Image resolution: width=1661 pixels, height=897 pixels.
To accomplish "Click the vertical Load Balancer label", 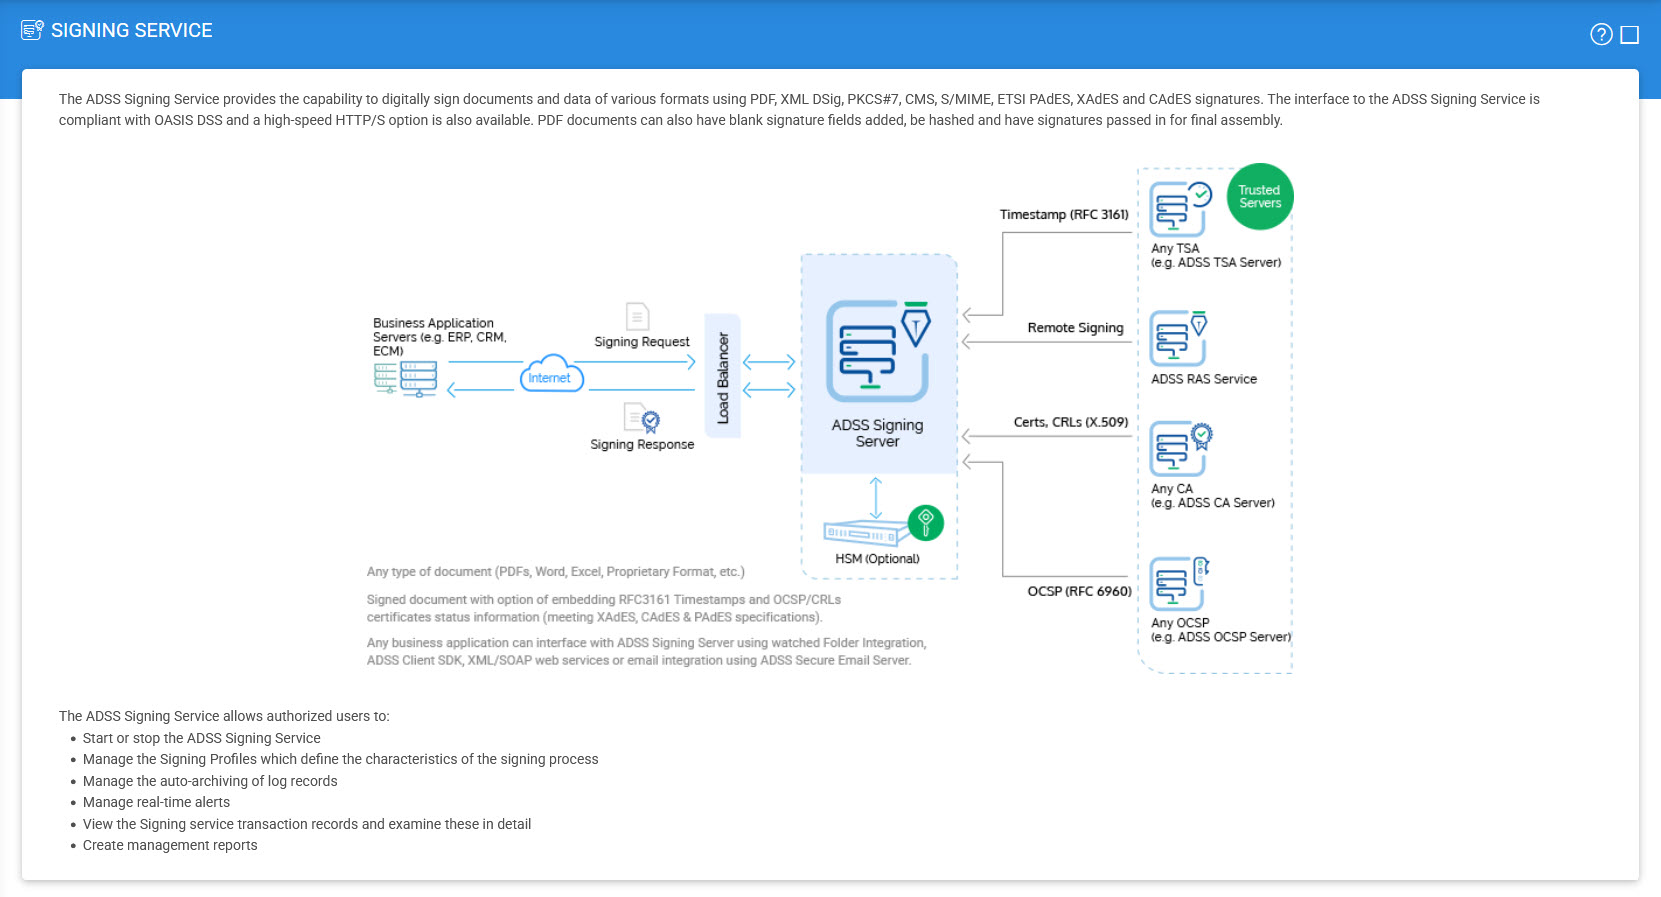I will click(x=723, y=378).
